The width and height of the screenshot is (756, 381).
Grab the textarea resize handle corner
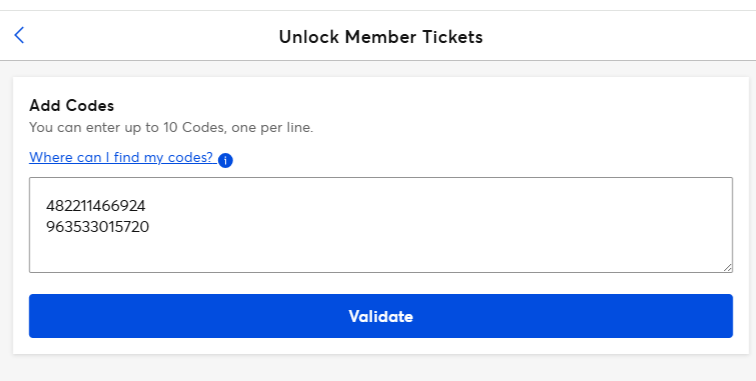[x=728, y=268]
